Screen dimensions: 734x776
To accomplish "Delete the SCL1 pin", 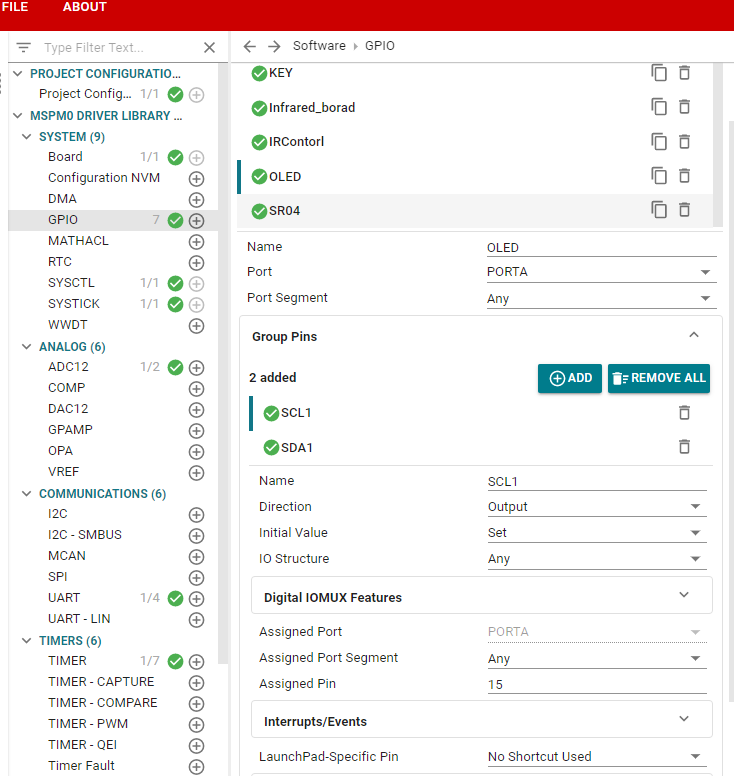I will pyautogui.click(x=685, y=412).
